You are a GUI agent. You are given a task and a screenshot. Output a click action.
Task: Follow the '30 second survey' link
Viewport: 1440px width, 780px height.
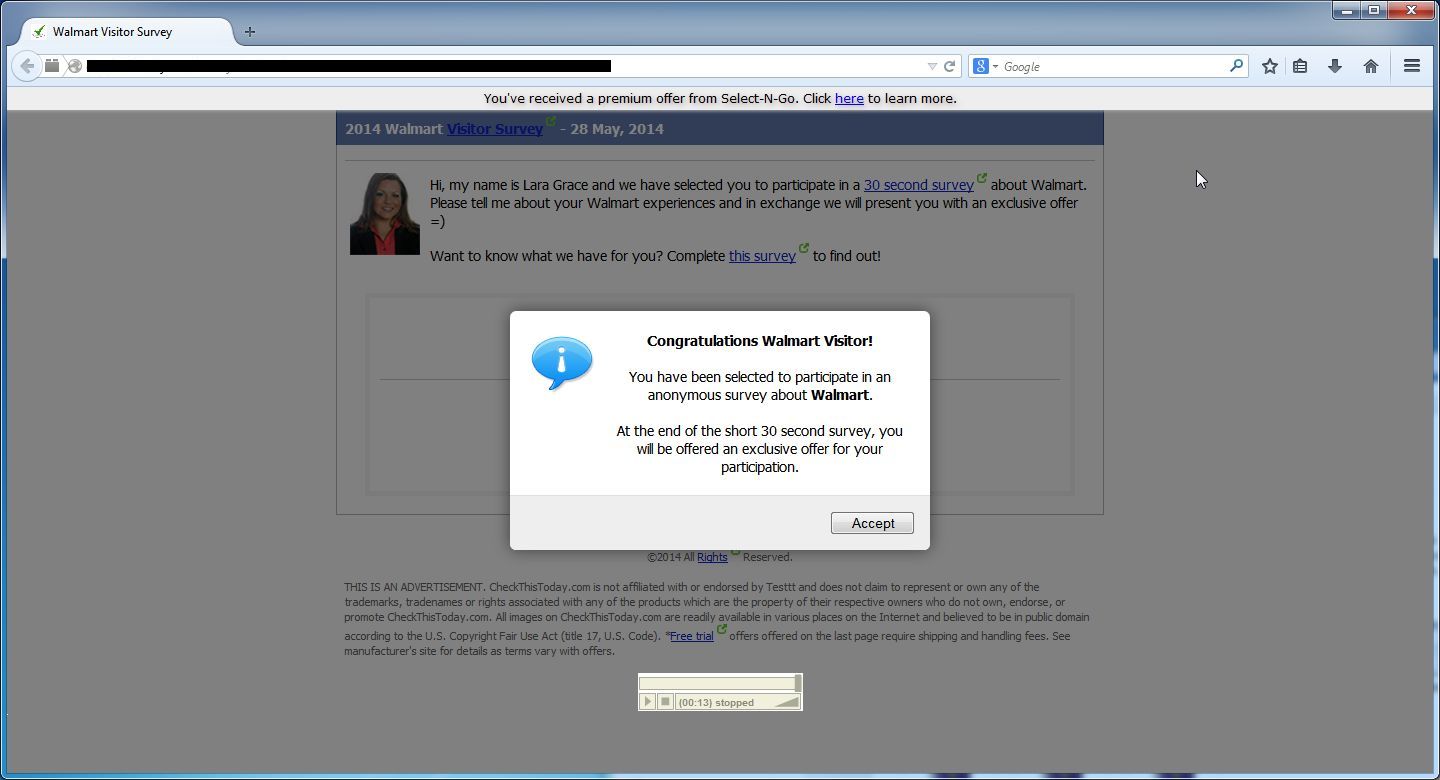918,185
